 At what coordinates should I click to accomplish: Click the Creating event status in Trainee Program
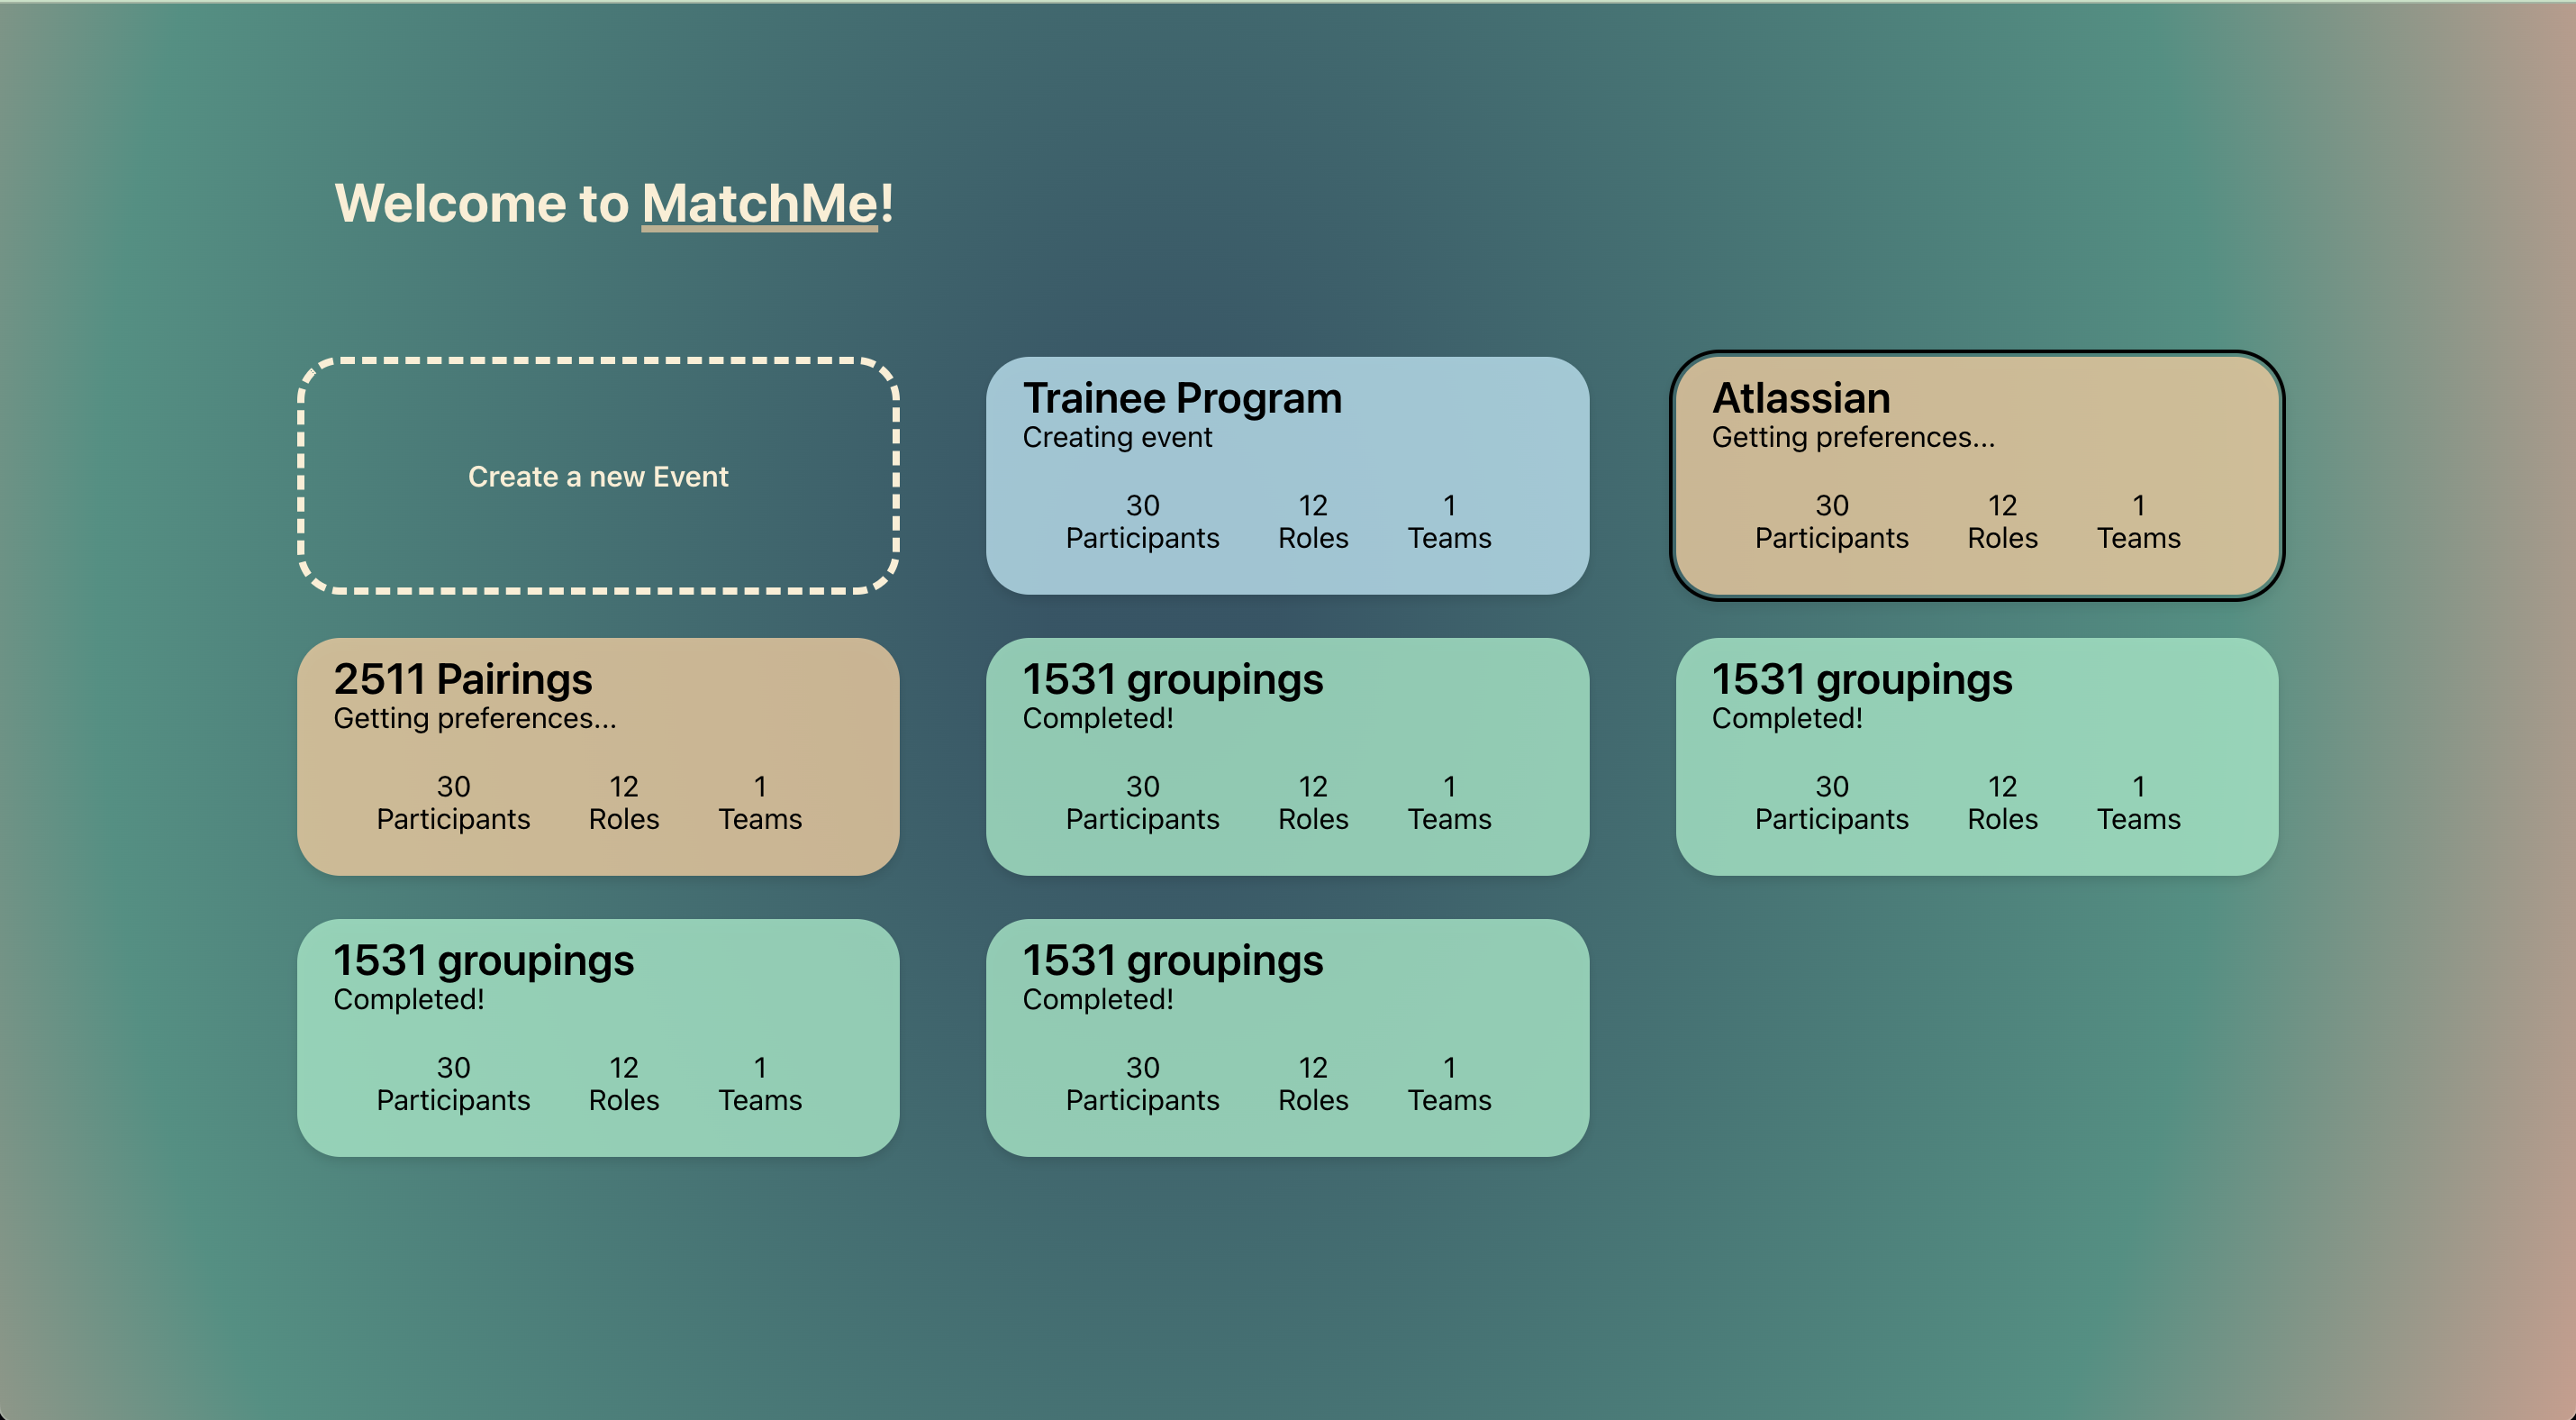point(1117,437)
